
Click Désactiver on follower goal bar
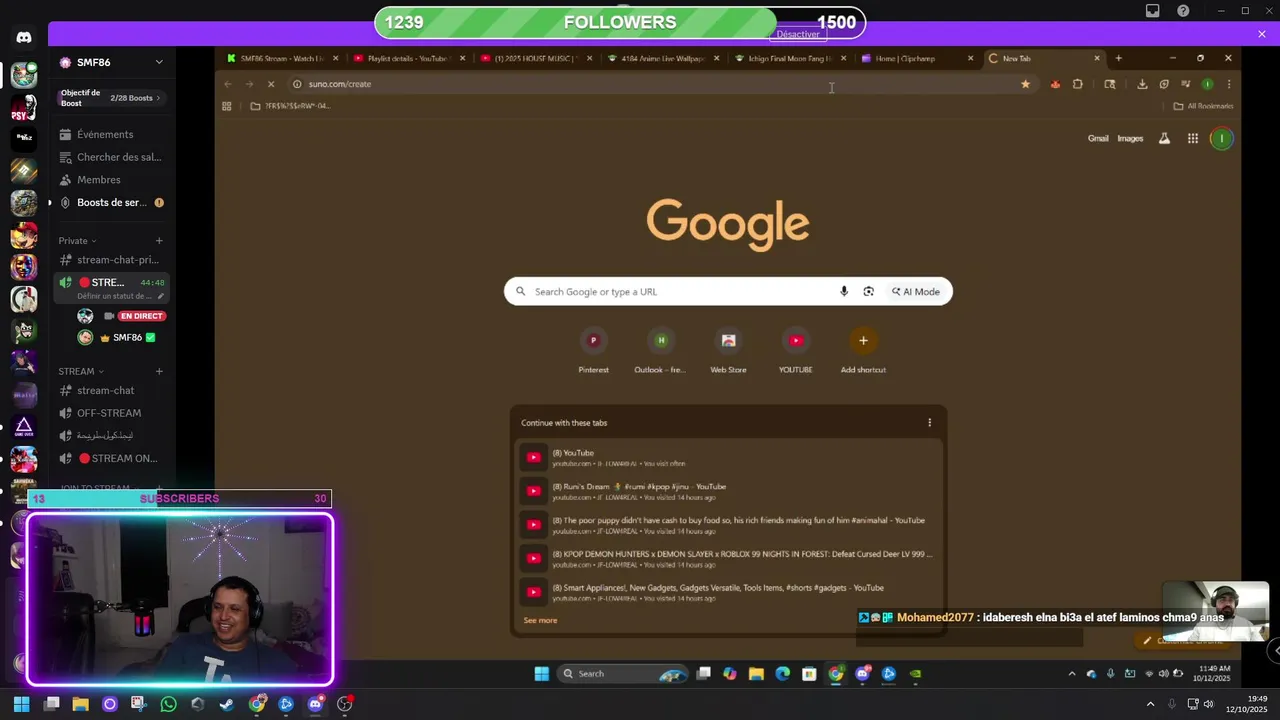tap(798, 34)
